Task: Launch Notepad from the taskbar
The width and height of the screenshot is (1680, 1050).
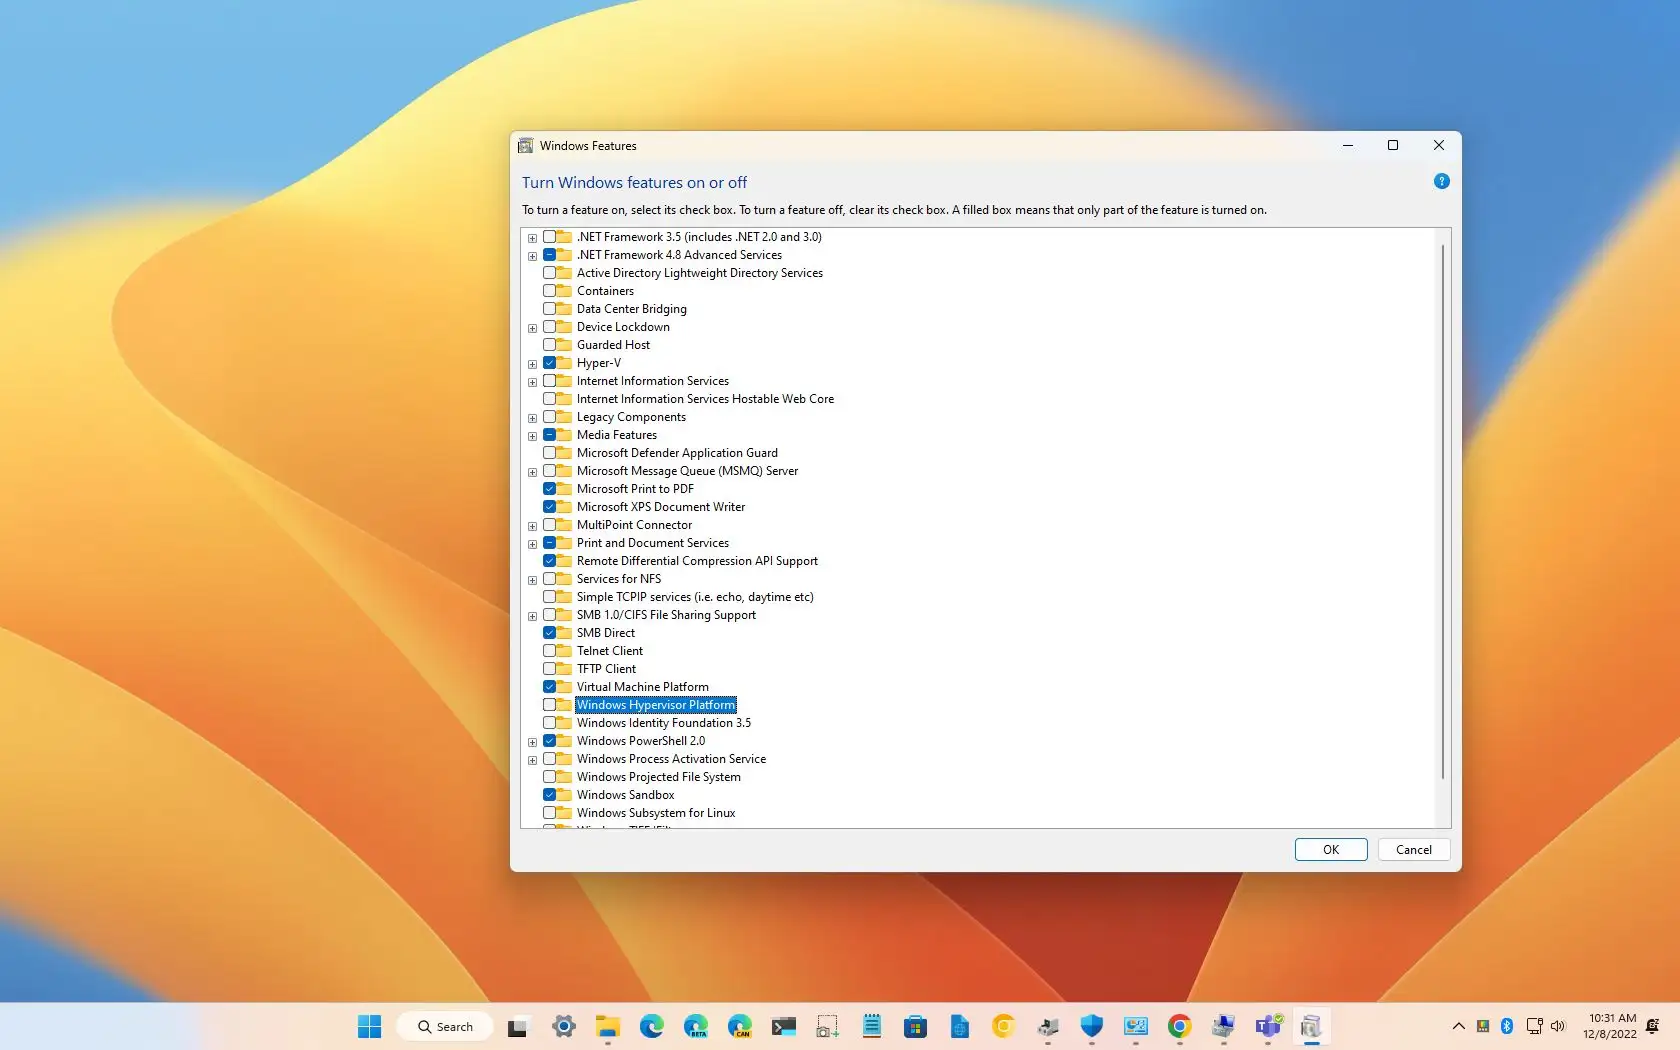Action: (x=870, y=1026)
